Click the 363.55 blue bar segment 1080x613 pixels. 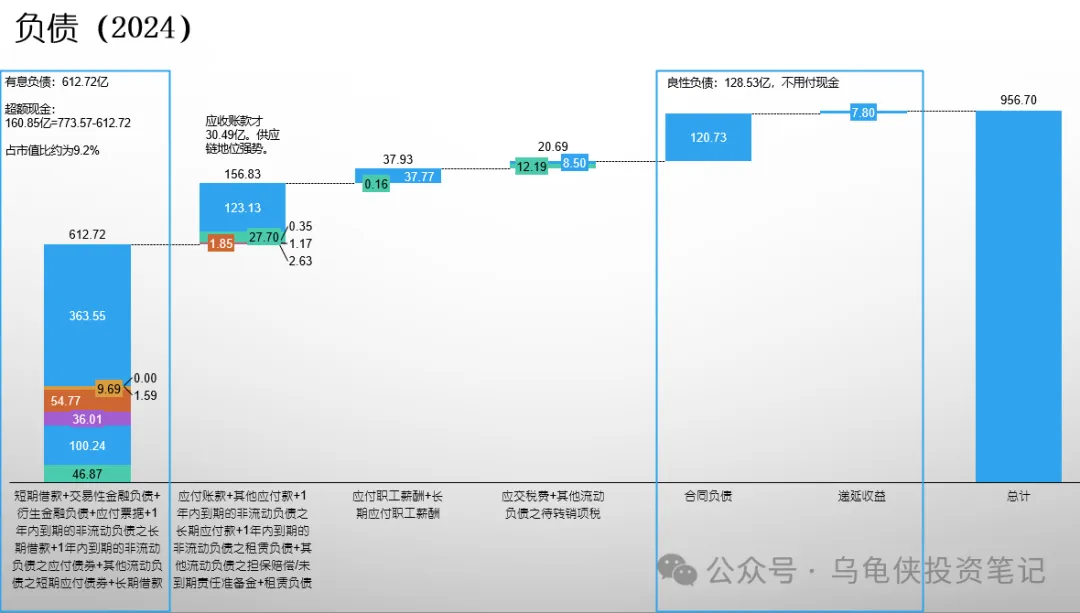point(87,315)
